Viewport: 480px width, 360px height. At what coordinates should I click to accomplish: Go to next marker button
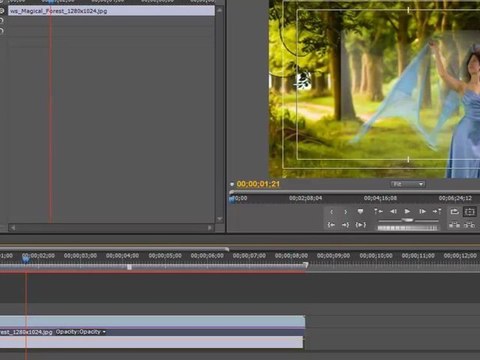pyautogui.click(x=437, y=211)
